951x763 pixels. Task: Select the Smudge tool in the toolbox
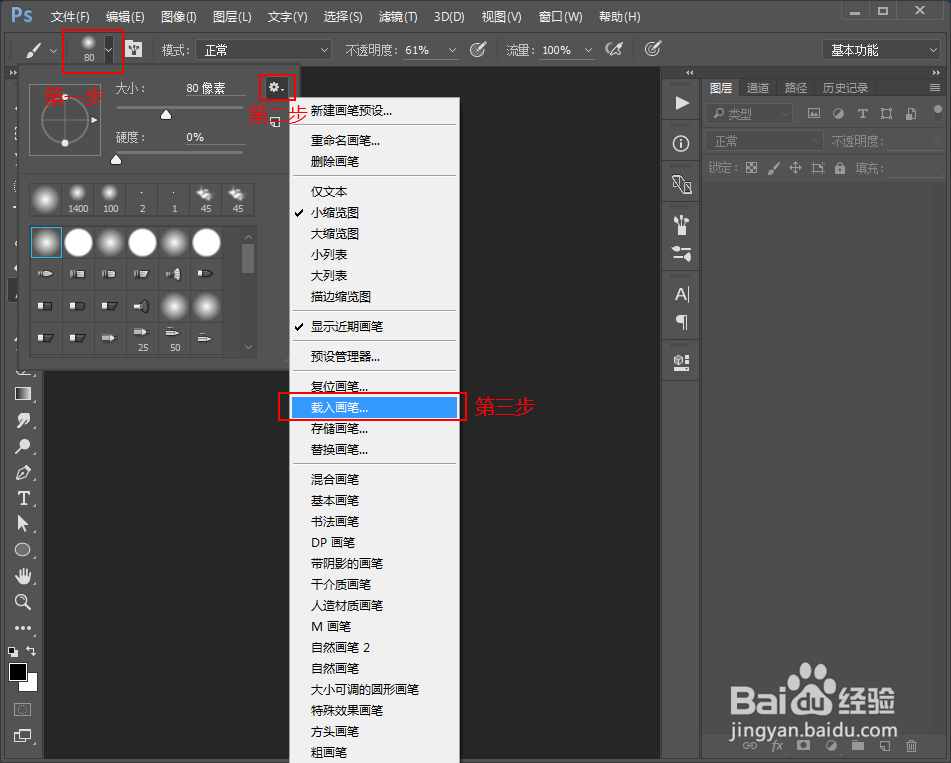(x=23, y=420)
